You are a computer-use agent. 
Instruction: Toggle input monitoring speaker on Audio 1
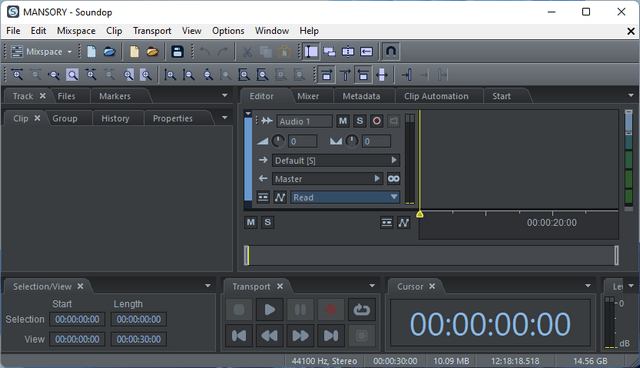(393, 121)
